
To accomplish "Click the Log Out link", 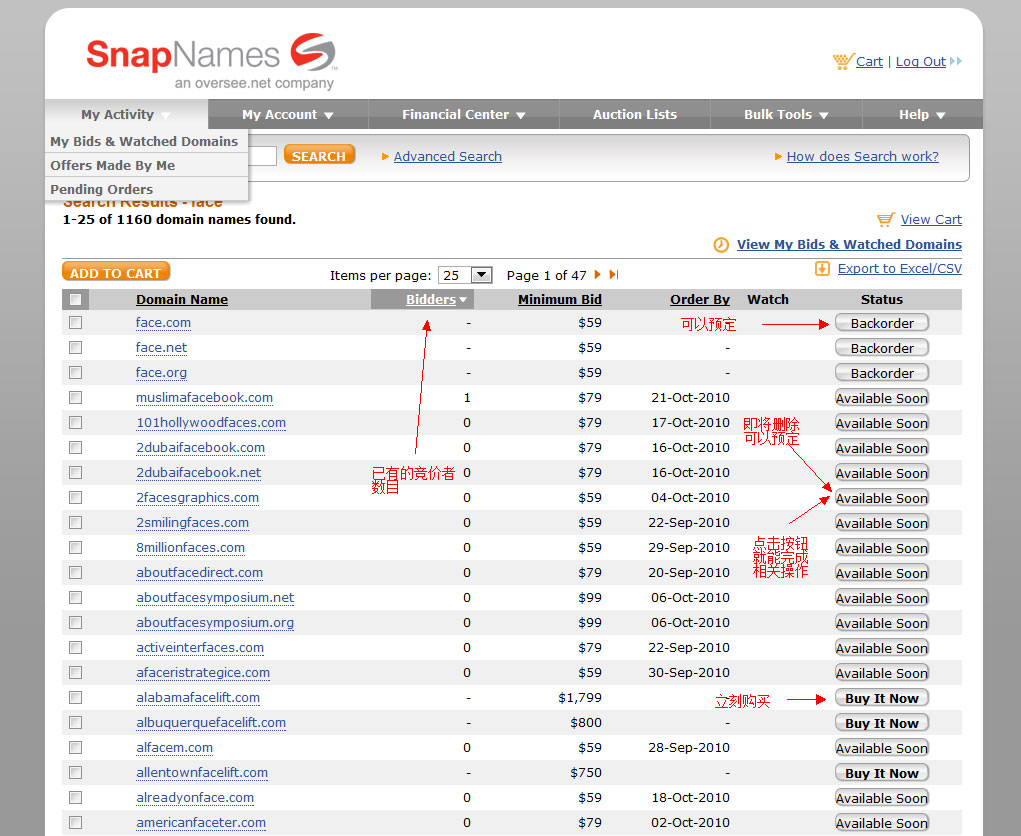I will click(x=921, y=61).
